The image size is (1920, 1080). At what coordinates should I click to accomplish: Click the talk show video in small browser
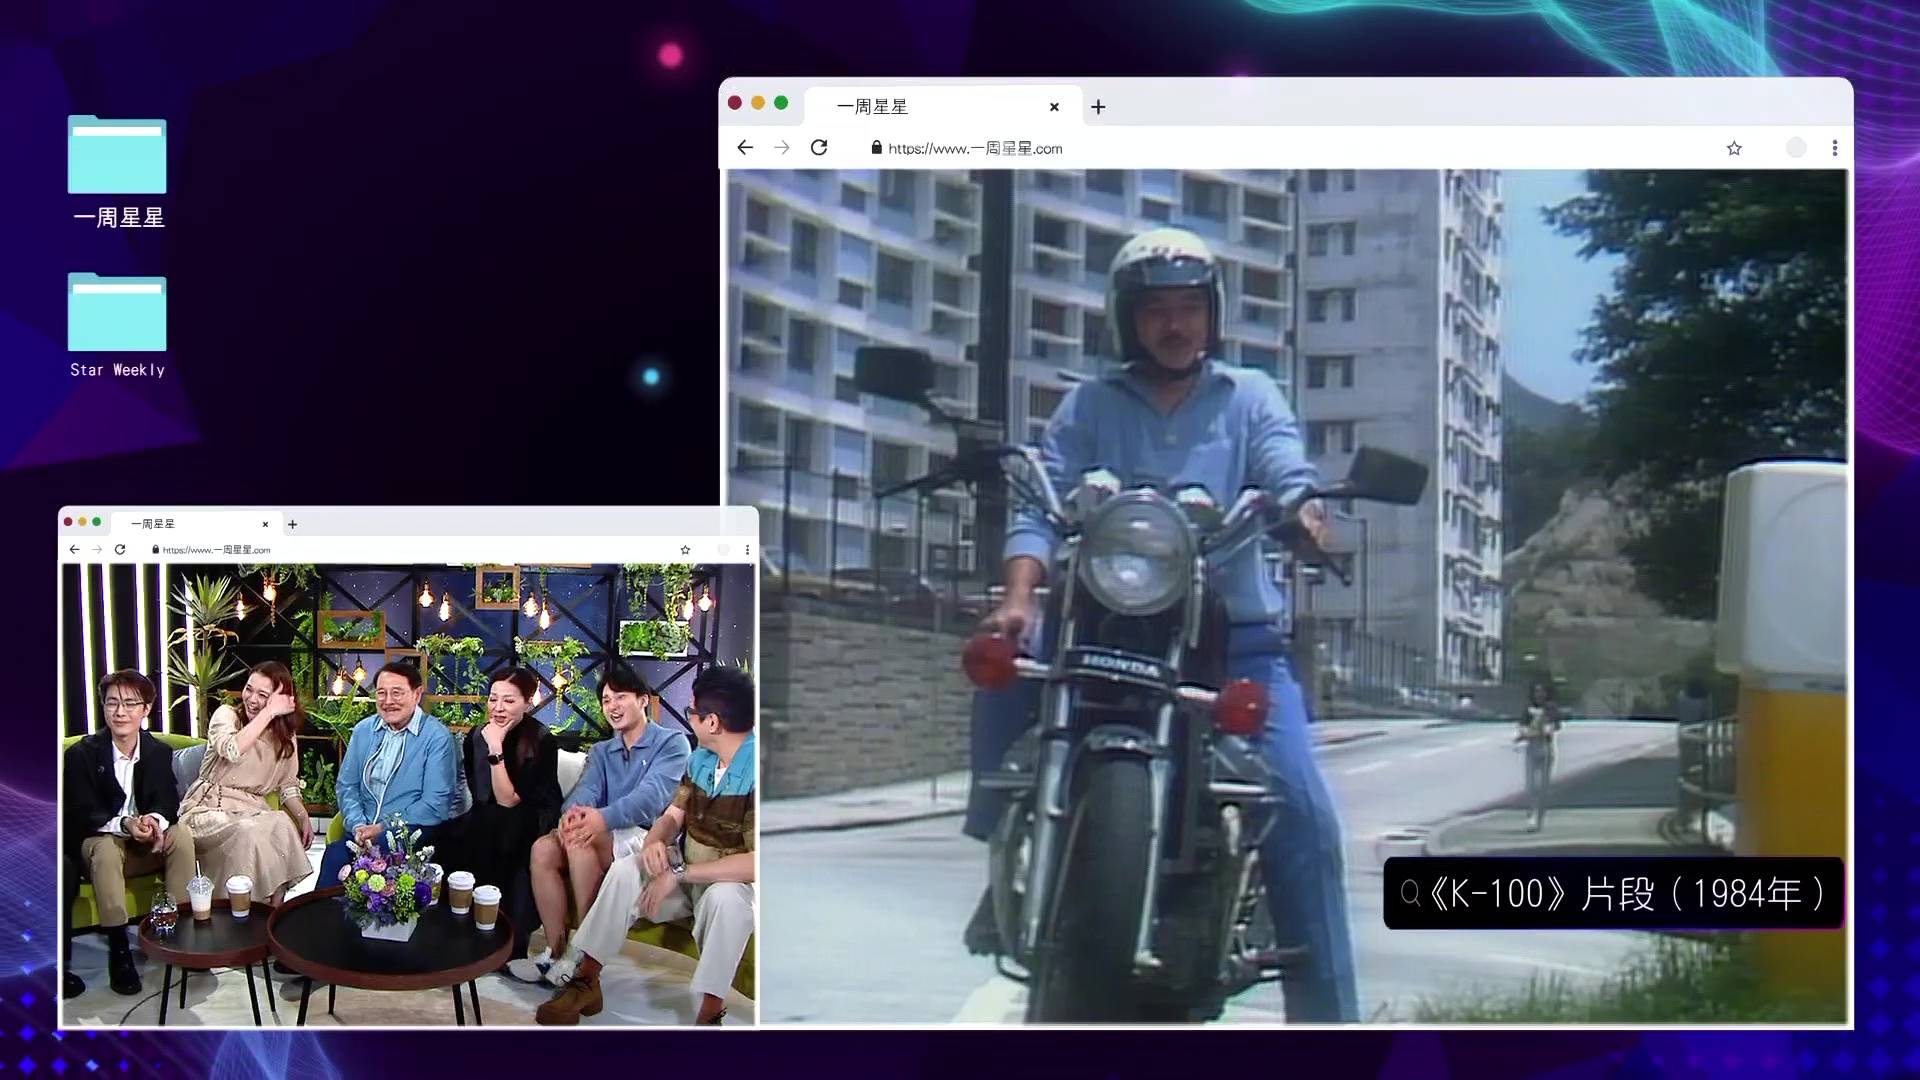(x=408, y=794)
